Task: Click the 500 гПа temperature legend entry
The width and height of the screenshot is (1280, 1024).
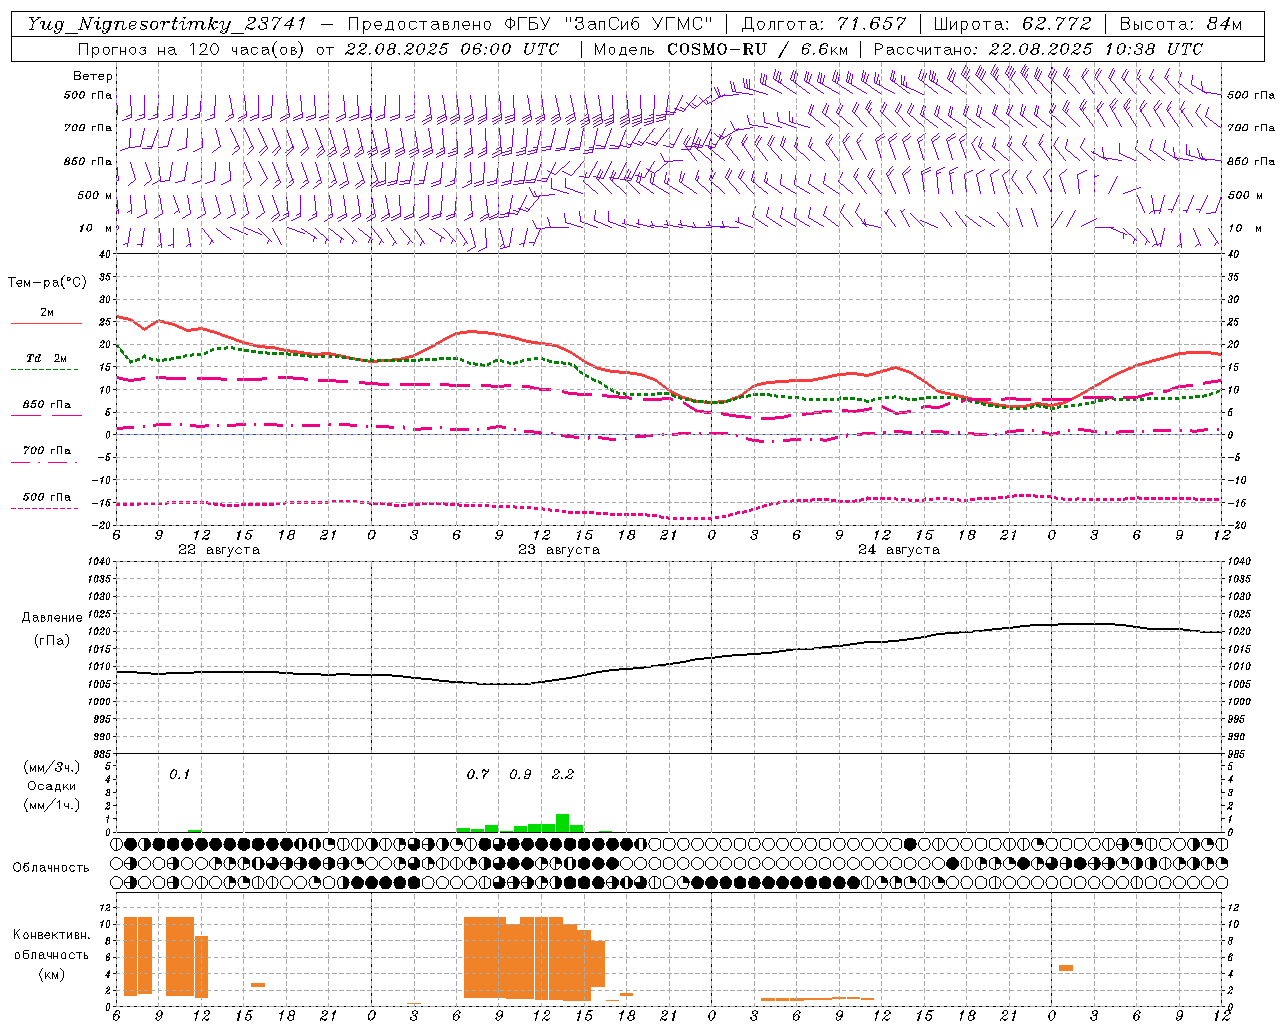Action: click(x=47, y=497)
